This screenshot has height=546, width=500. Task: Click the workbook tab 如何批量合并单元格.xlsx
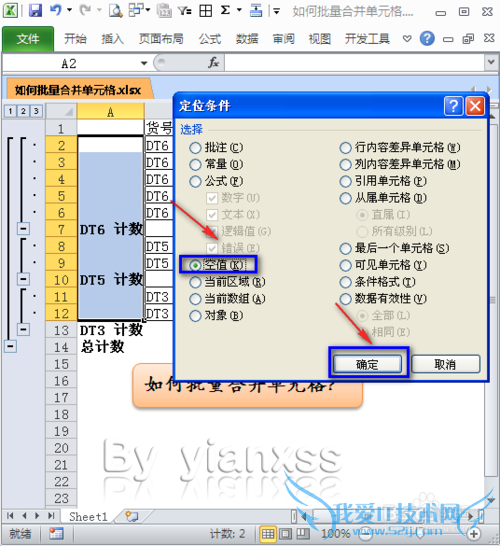click(78, 90)
